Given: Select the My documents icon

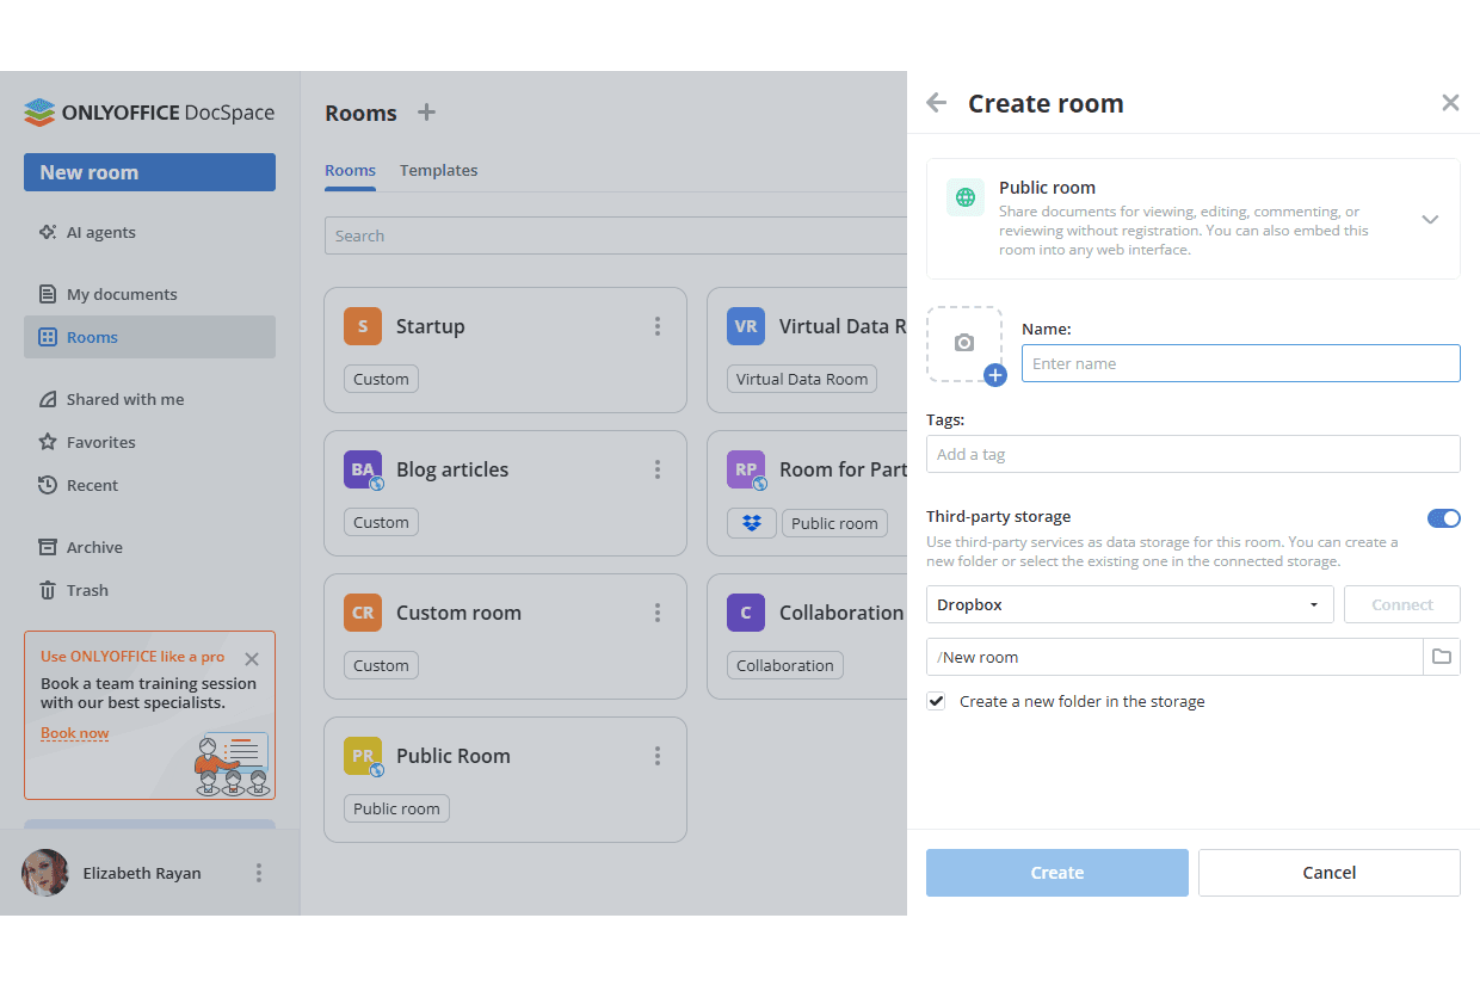Looking at the screenshot, I should point(48,293).
